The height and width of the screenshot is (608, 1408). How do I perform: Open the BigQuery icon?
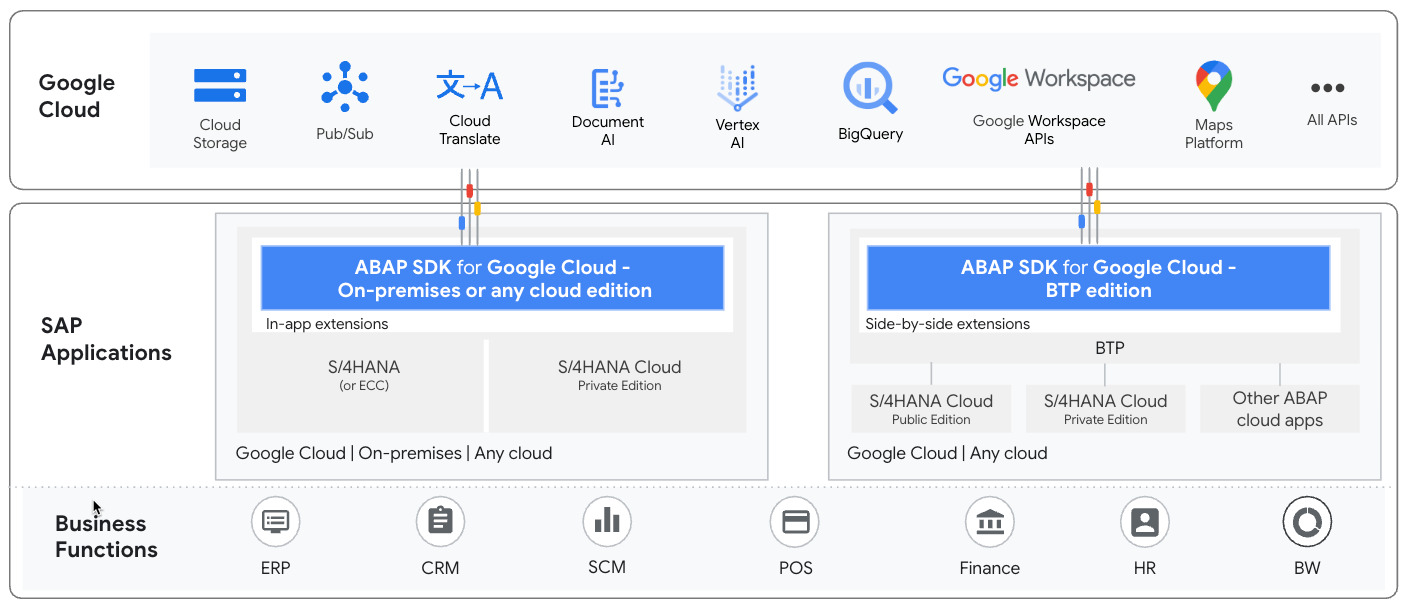[870, 88]
